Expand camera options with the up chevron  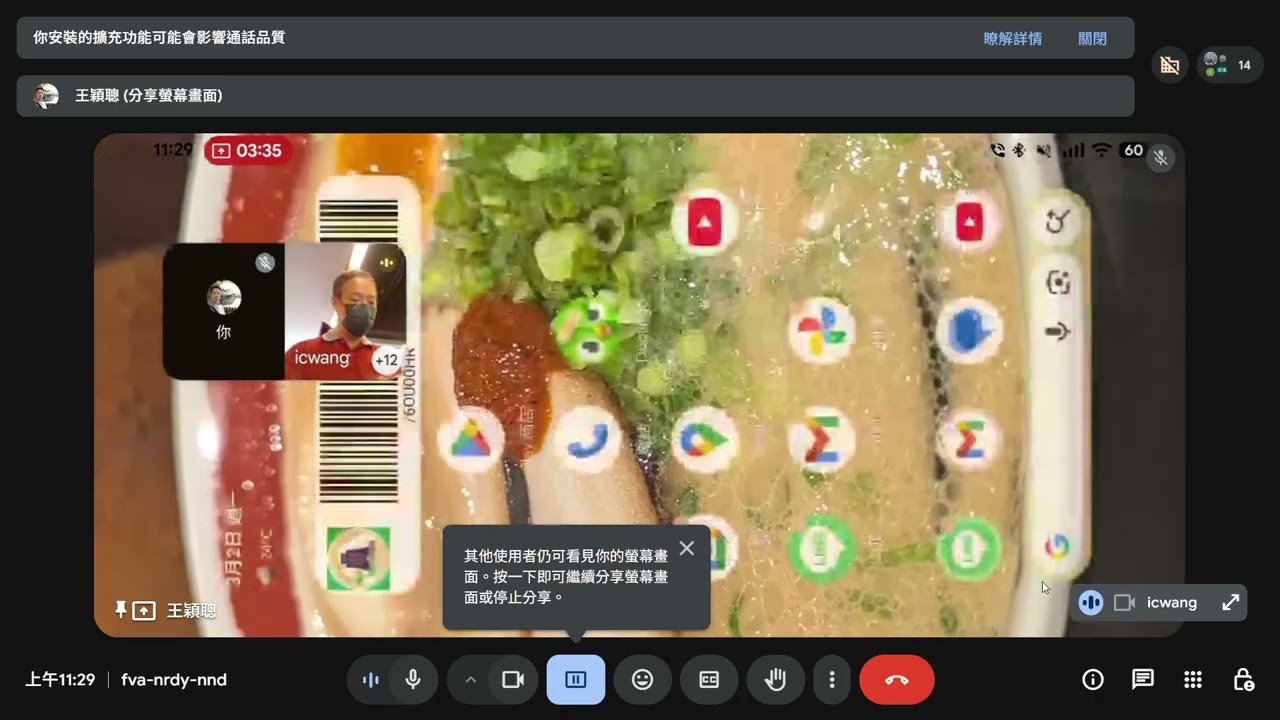[470, 680]
